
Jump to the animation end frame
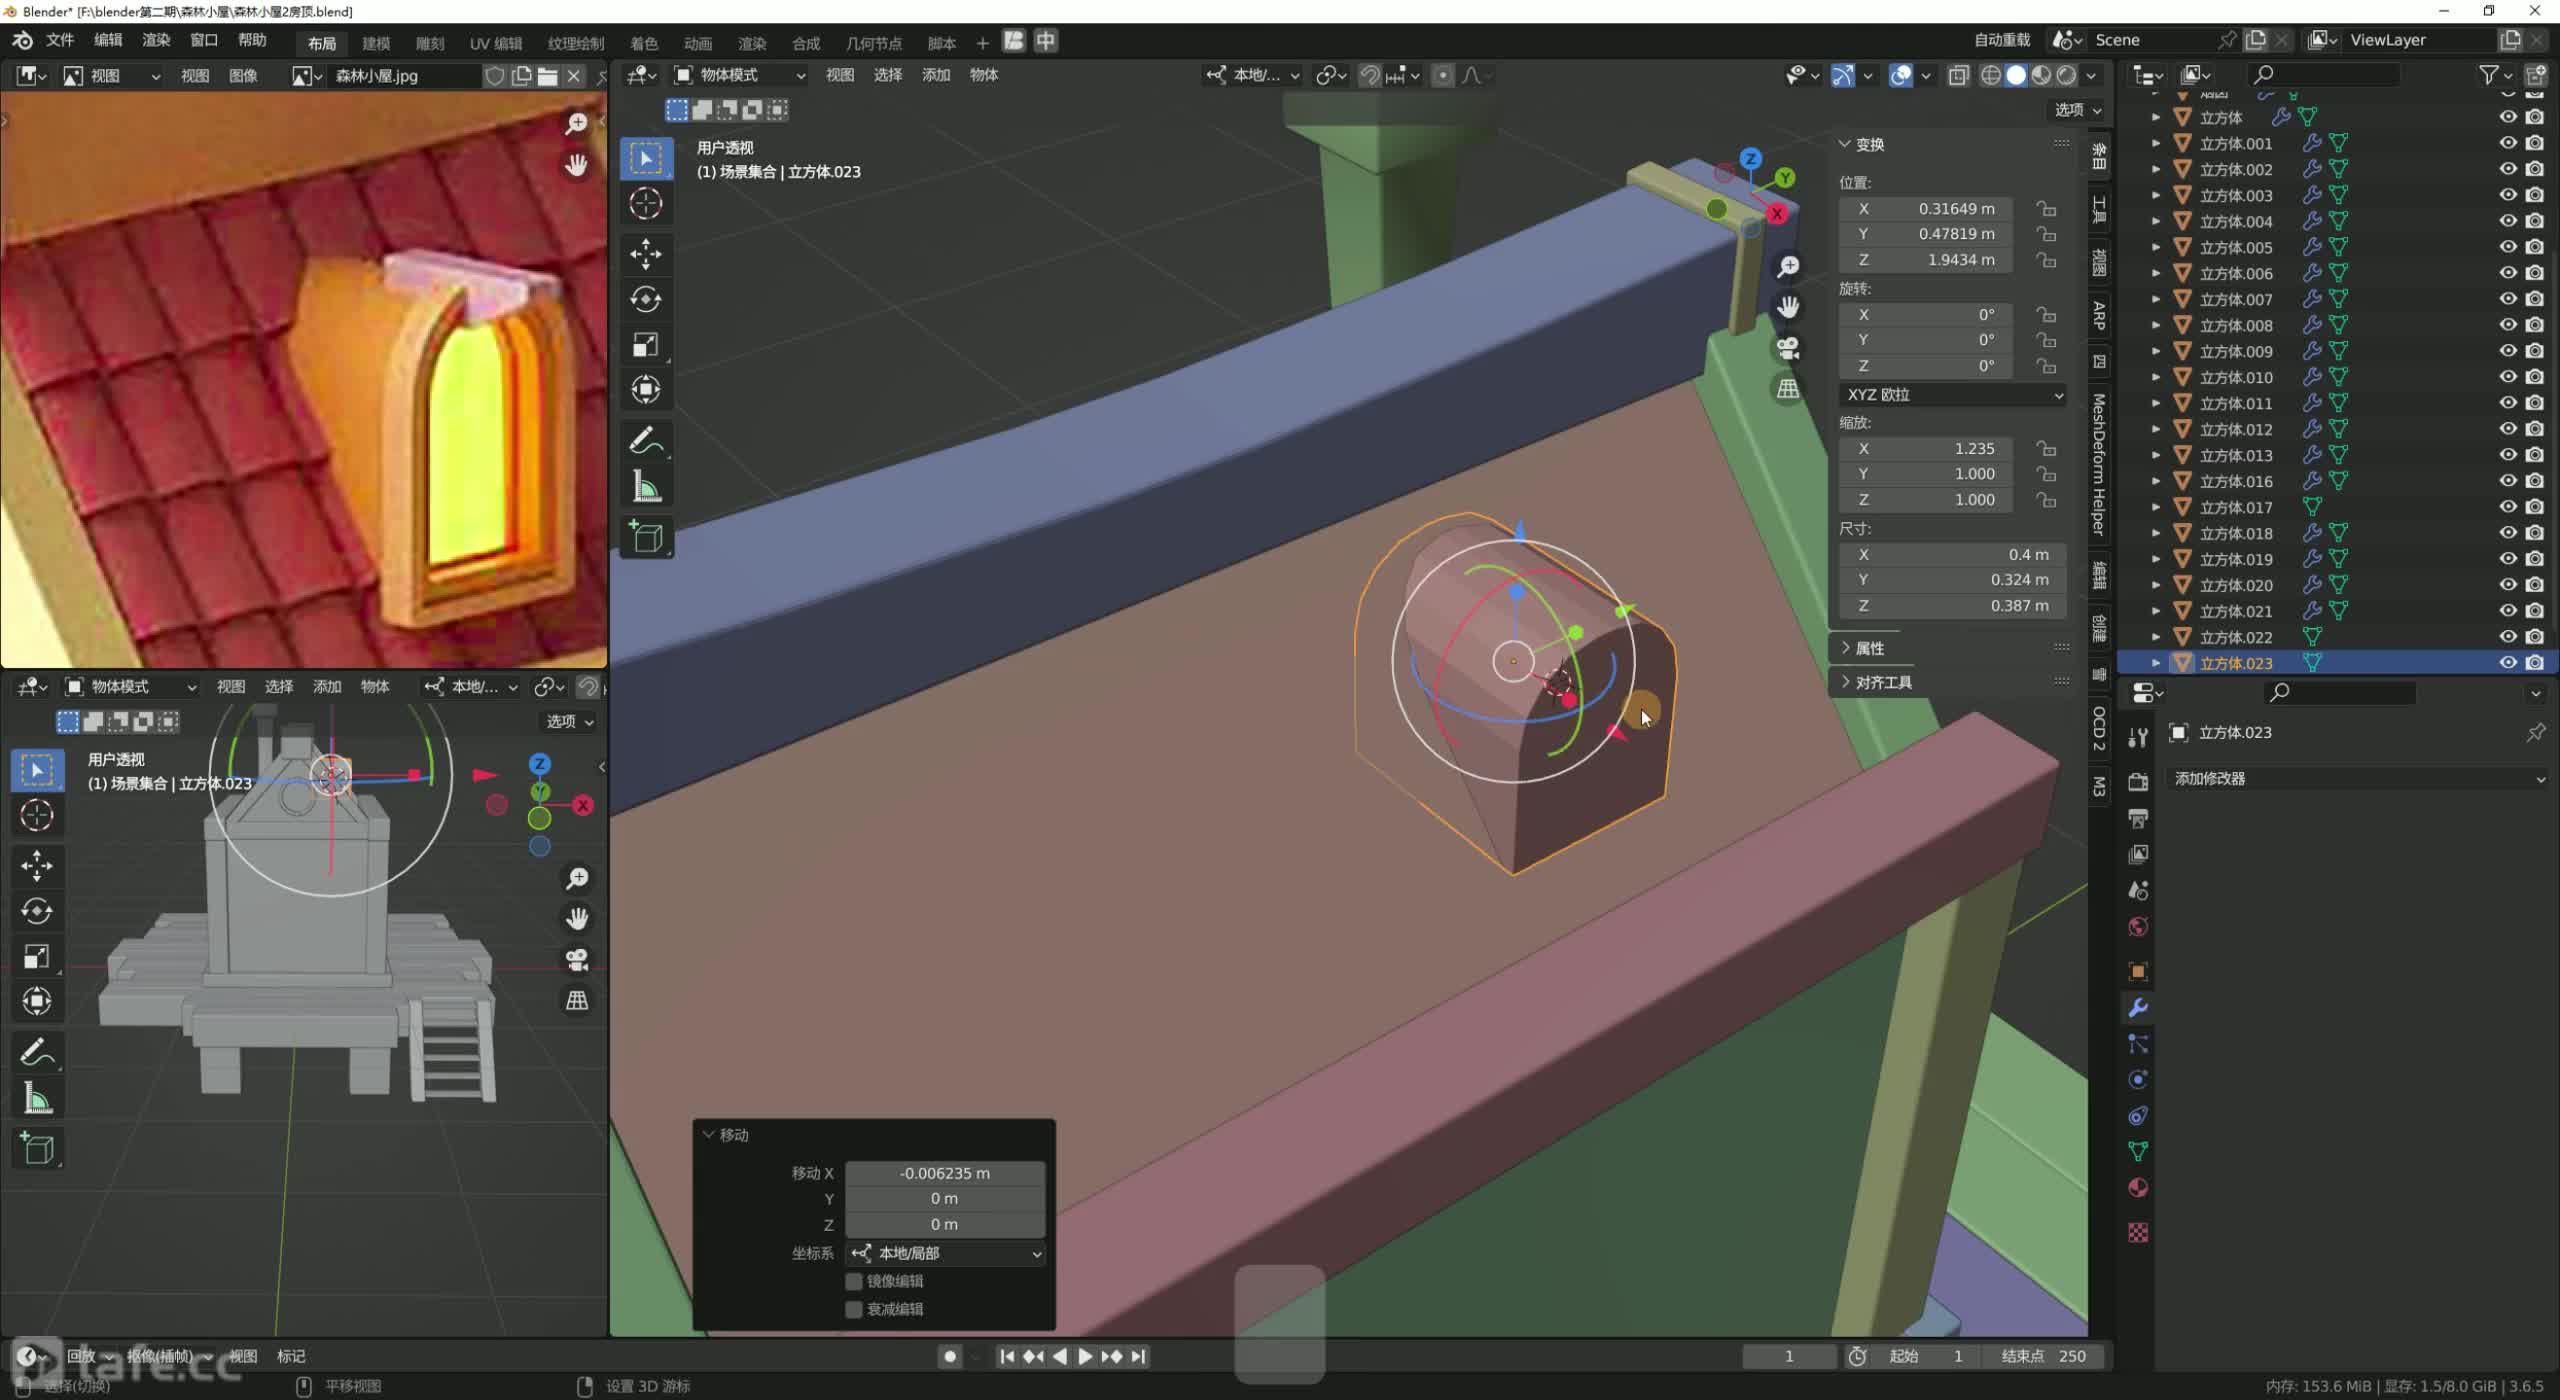pos(1138,1356)
